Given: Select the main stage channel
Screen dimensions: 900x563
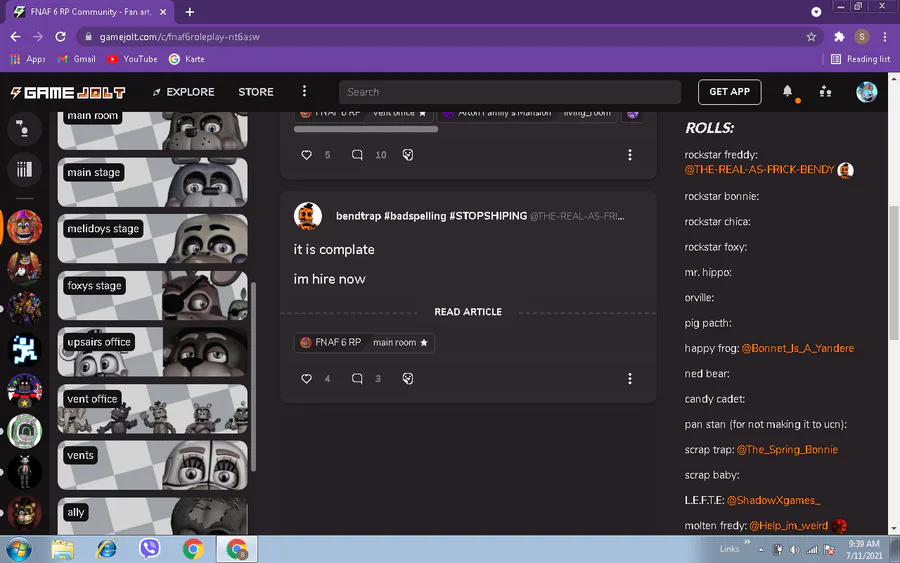Looking at the screenshot, I should point(153,183).
